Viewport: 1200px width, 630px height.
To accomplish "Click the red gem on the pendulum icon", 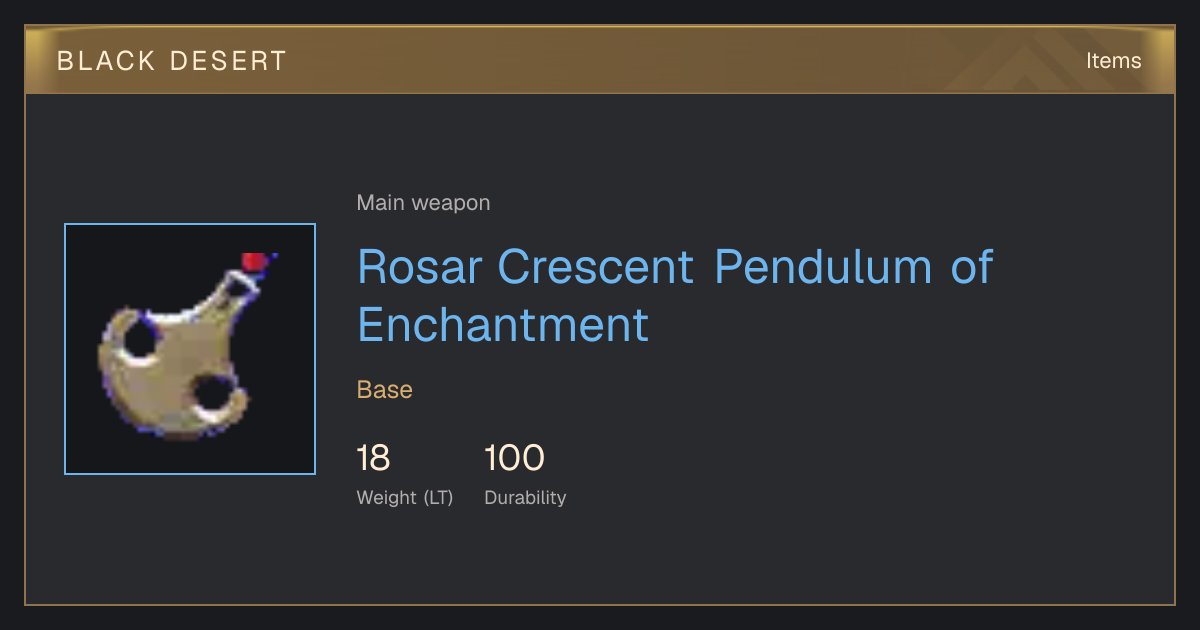I will [x=254, y=262].
